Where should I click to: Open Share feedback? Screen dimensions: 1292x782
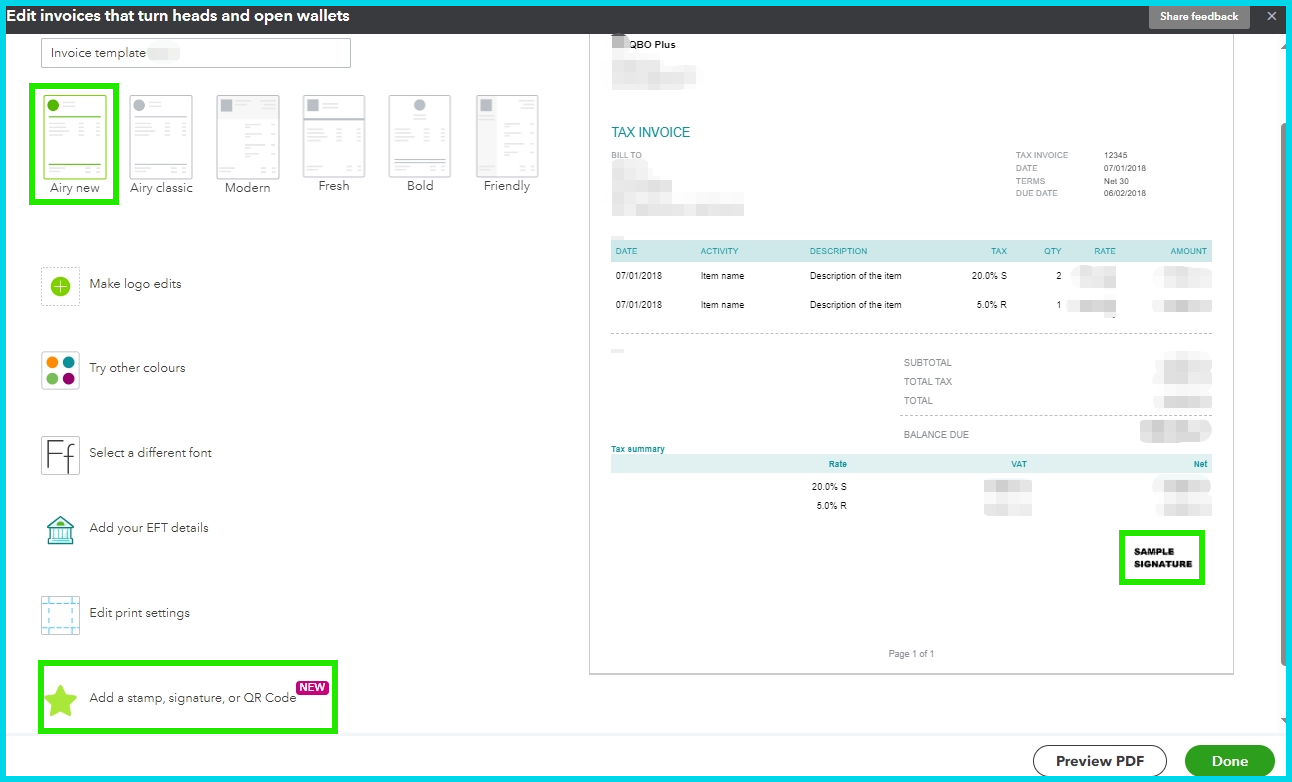[x=1198, y=16]
